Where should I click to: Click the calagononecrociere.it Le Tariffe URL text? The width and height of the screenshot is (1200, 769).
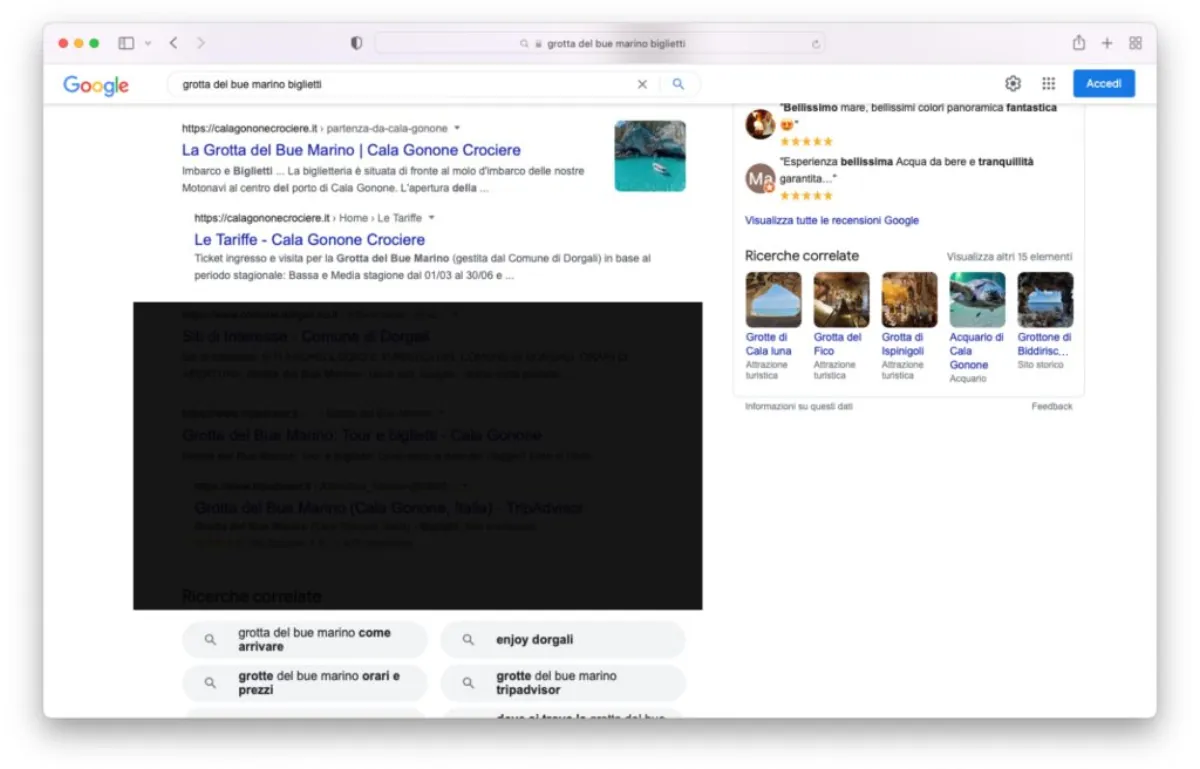pos(308,217)
